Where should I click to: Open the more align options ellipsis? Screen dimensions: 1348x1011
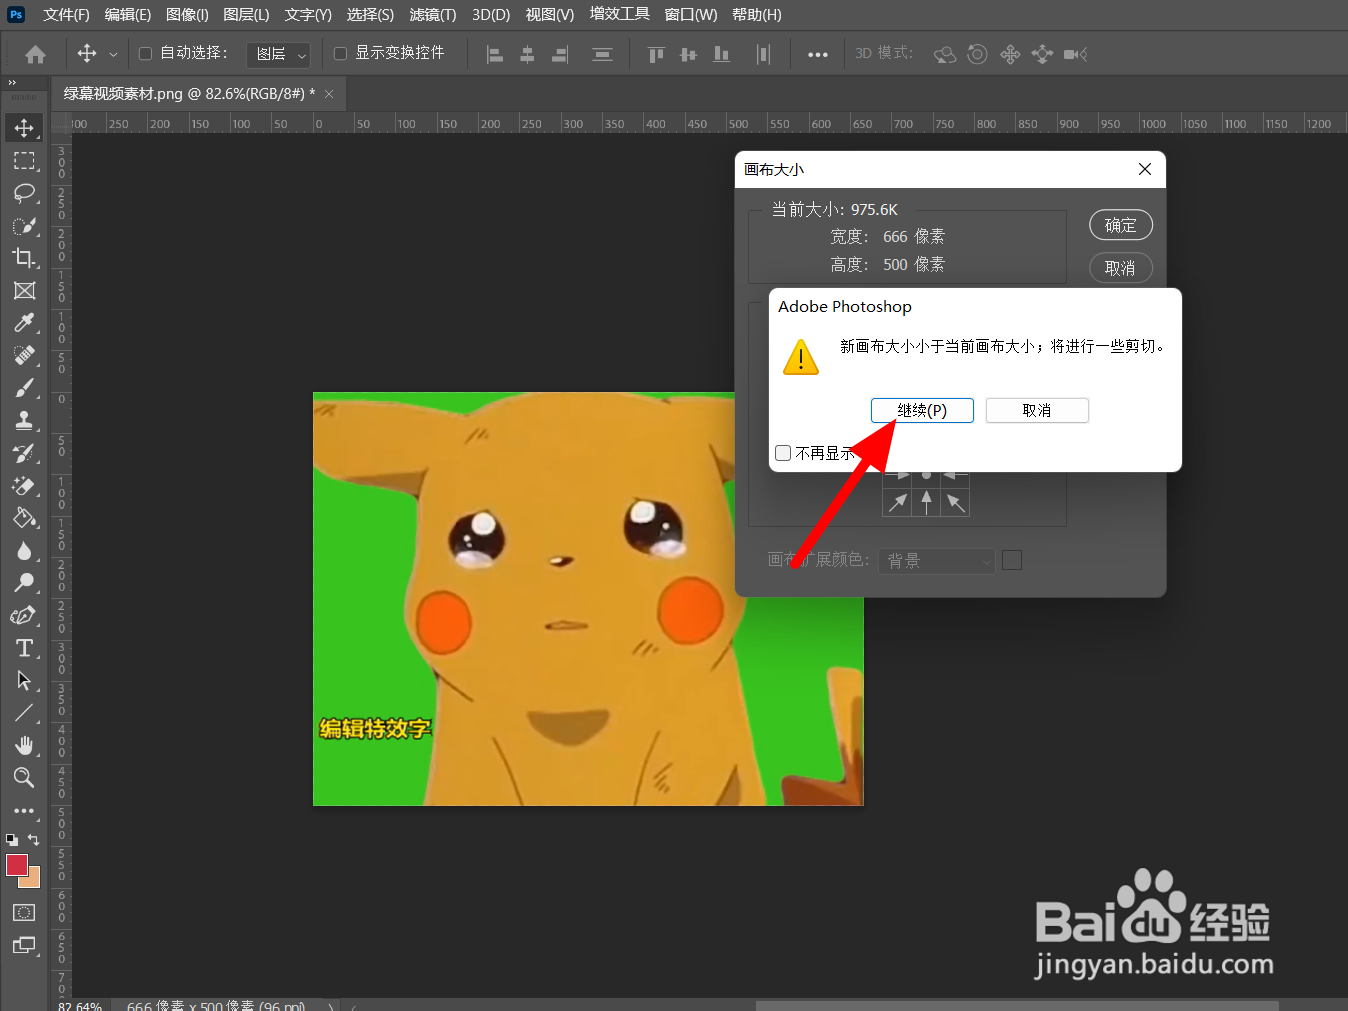818,54
